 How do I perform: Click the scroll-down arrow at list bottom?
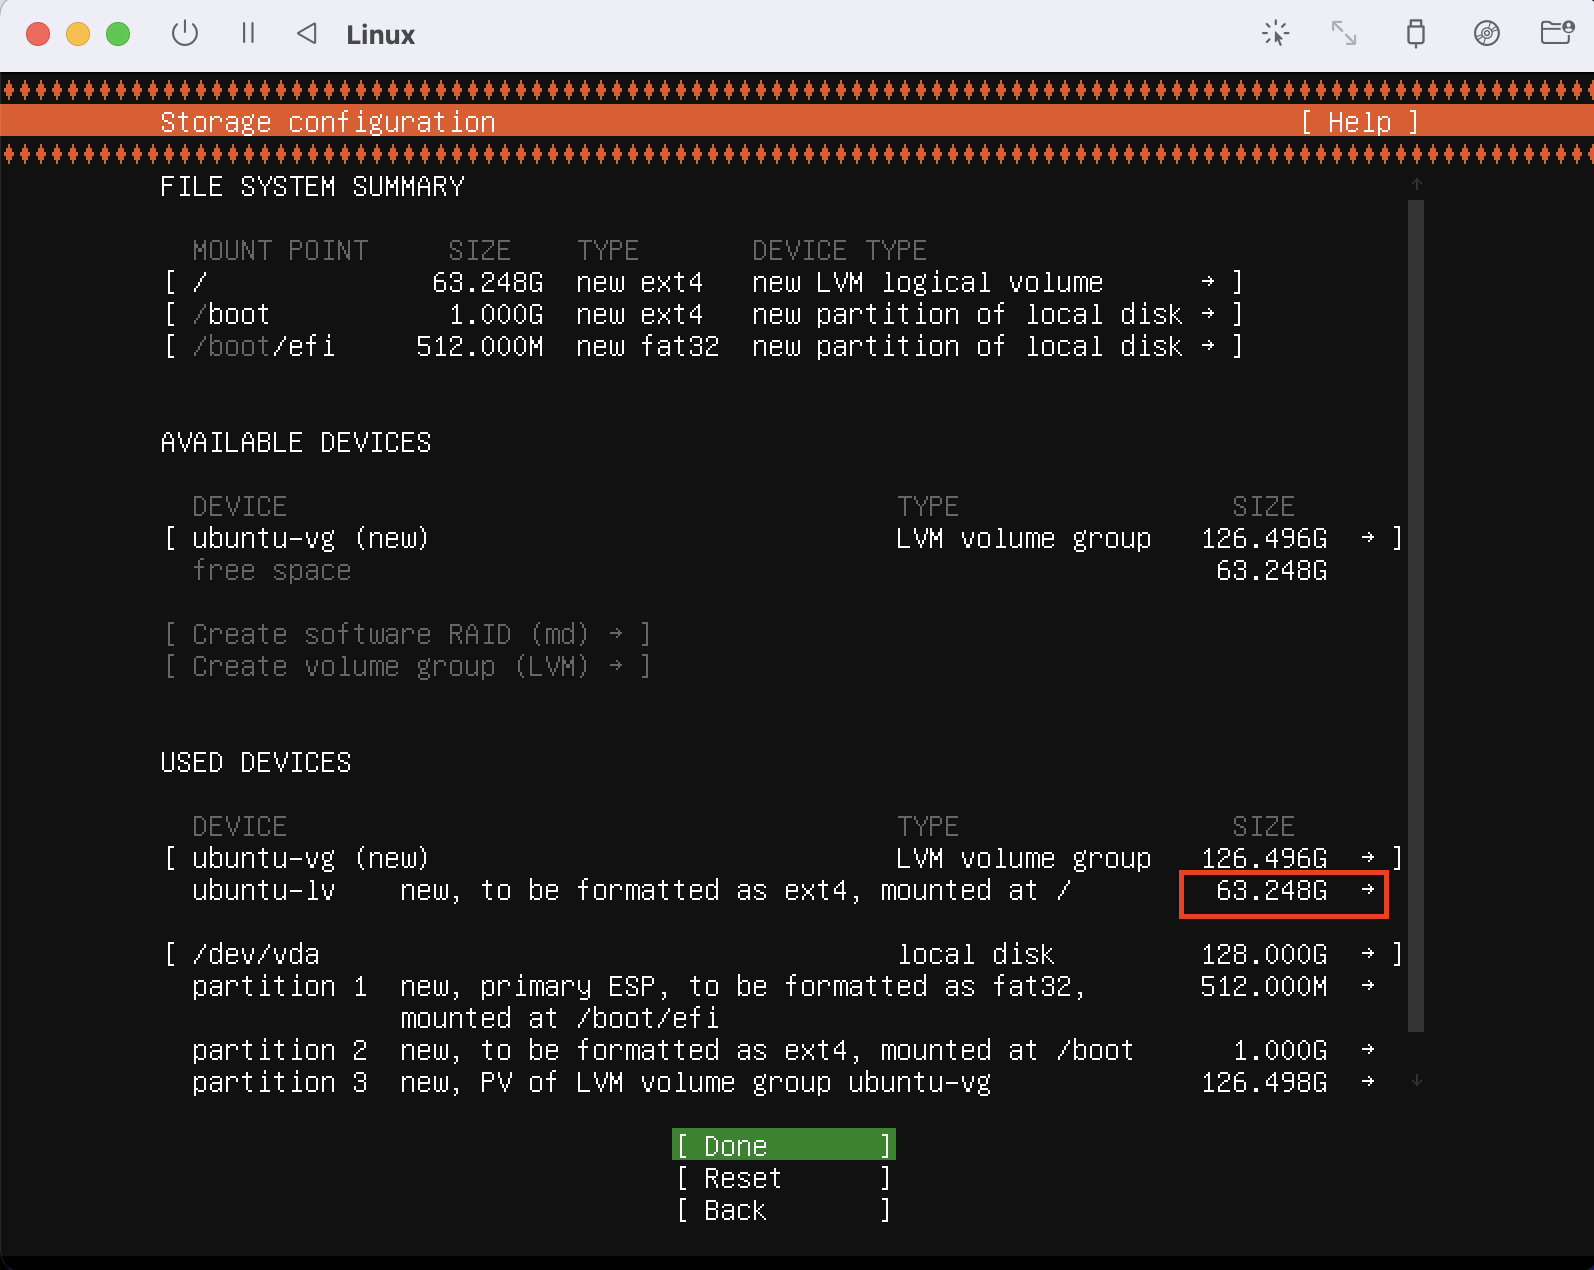[x=1416, y=1080]
